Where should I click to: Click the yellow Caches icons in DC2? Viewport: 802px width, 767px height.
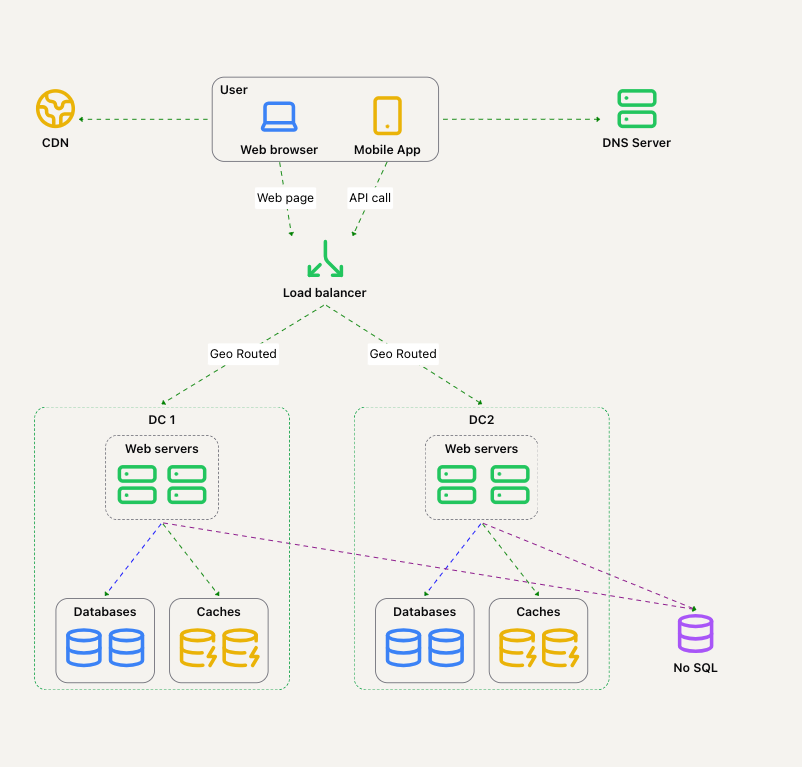pos(539,648)
